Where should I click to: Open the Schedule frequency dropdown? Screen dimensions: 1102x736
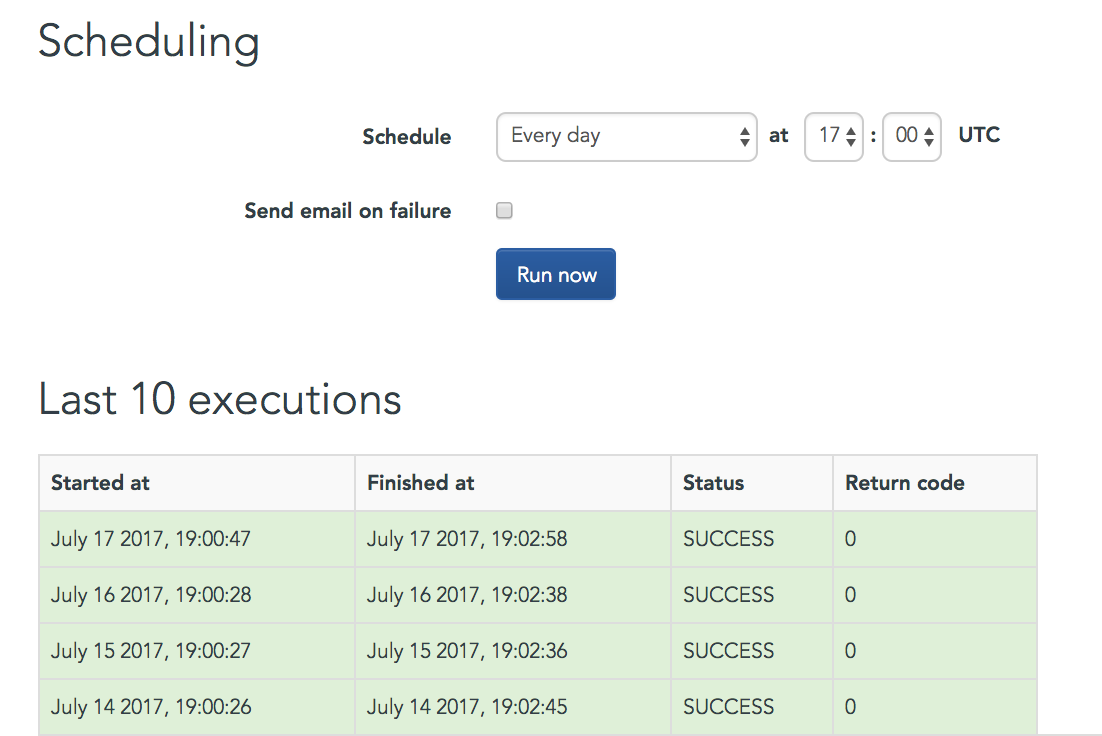[x=627, y=136]
